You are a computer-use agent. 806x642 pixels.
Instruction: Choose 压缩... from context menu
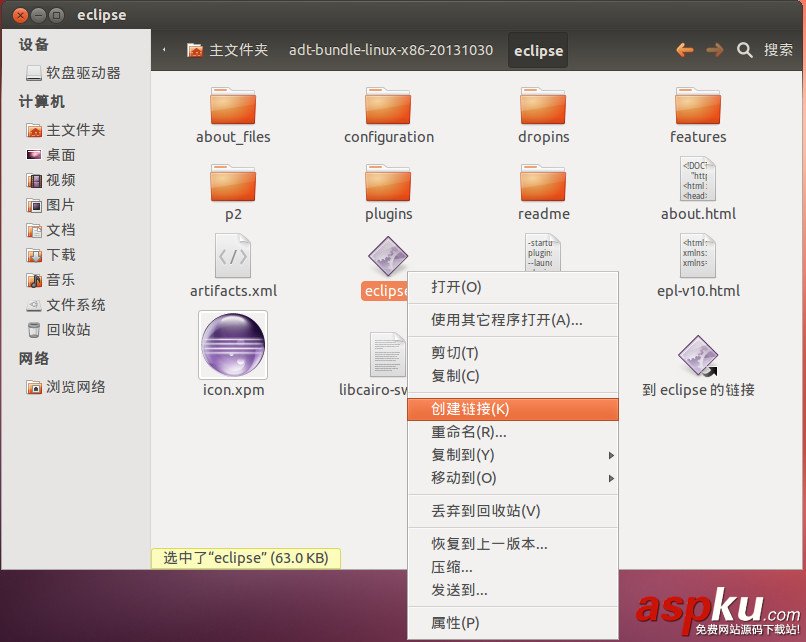(x=513, y=567)
